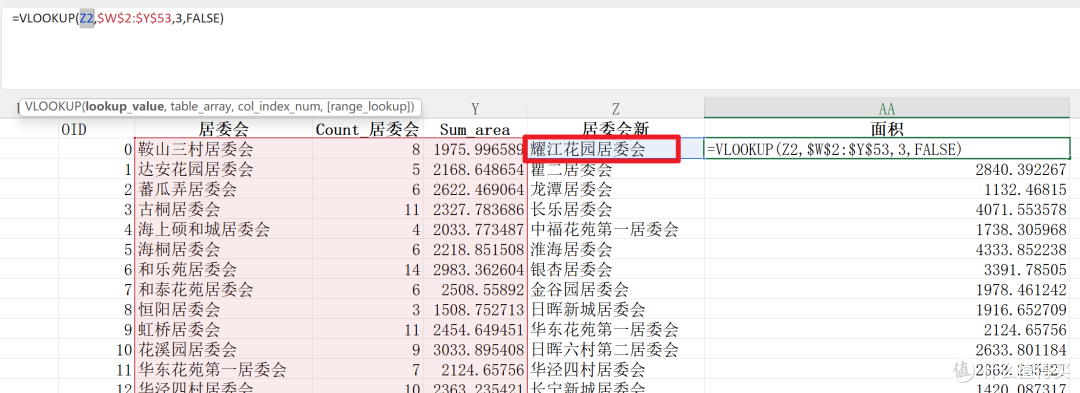Image resolution: width=1080 pixels, height=393 pixels.
Task: Click OID cell 10 beside 花溪园居委会
Action: (96, 350)
